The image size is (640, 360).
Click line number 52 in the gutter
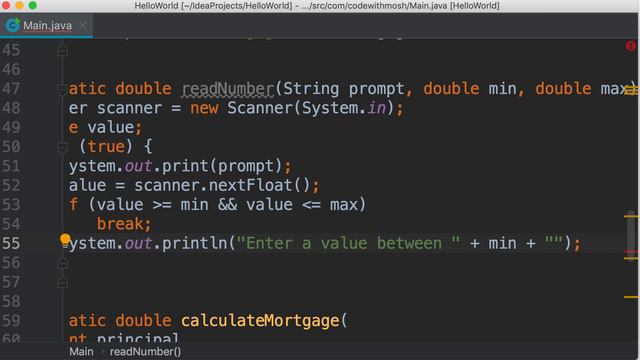click(11, 185)
